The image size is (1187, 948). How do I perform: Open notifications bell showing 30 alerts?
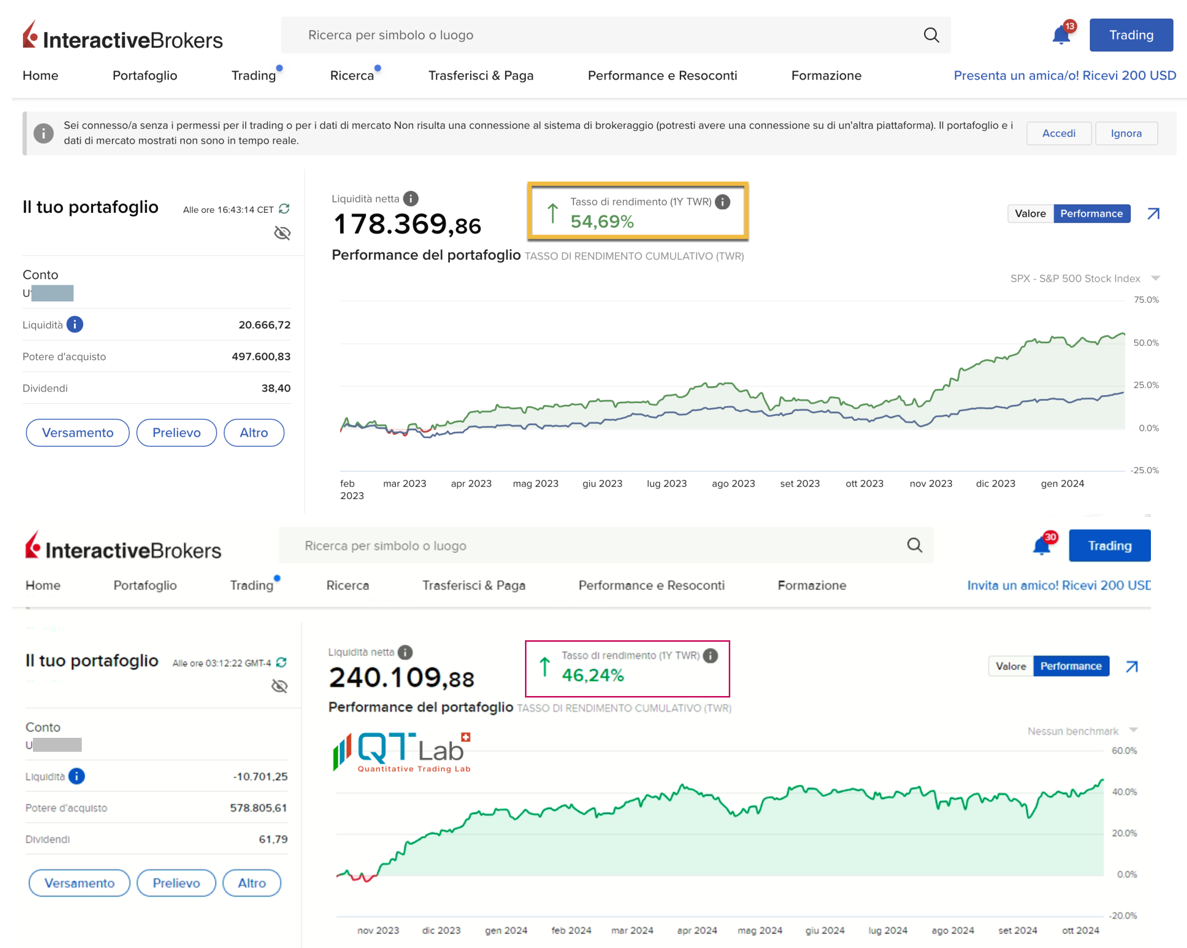[x=1041, y=546]
